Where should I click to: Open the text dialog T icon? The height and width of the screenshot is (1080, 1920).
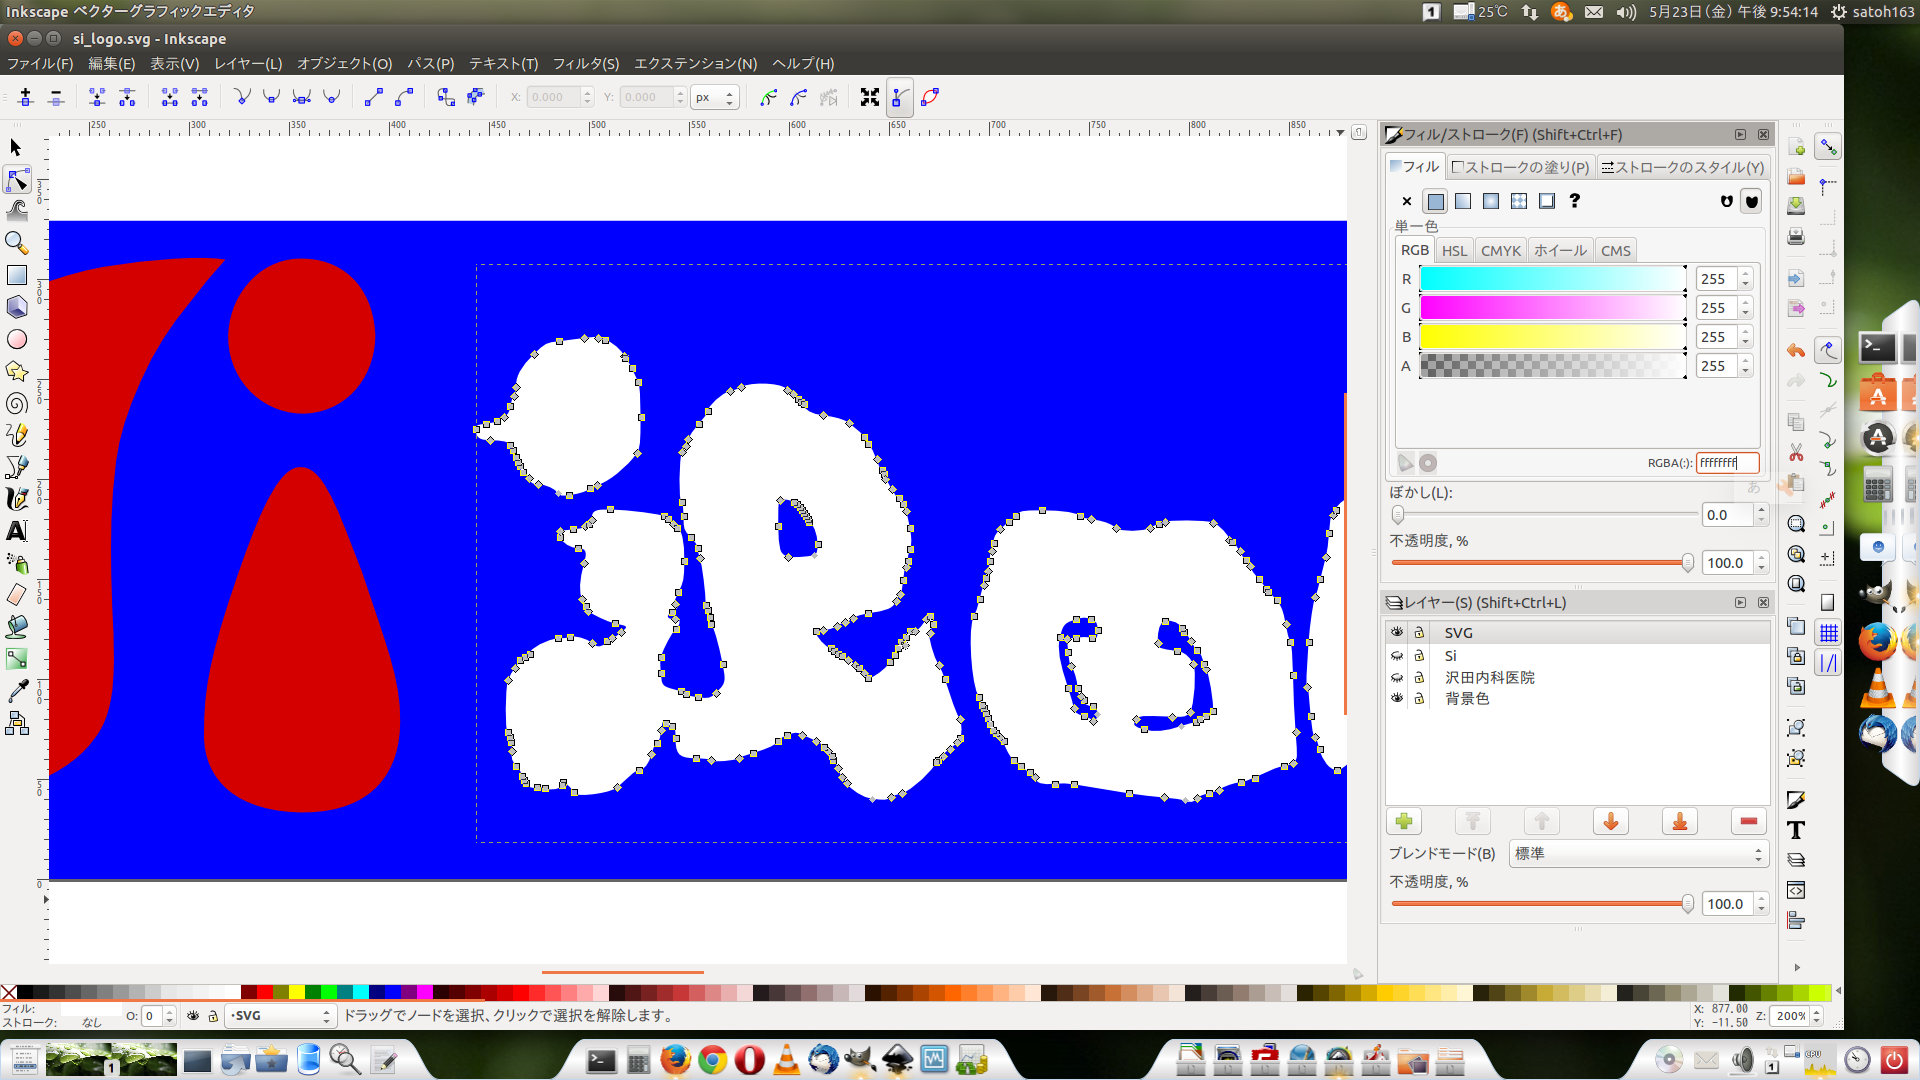[x=1796, y=830]
